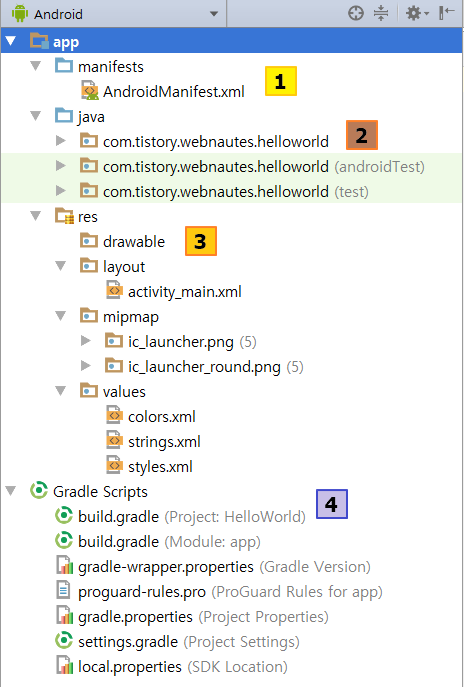Click the gradle-wrapper.properties file icon
The width and height of the screenshot is (464, 687).
64,565
